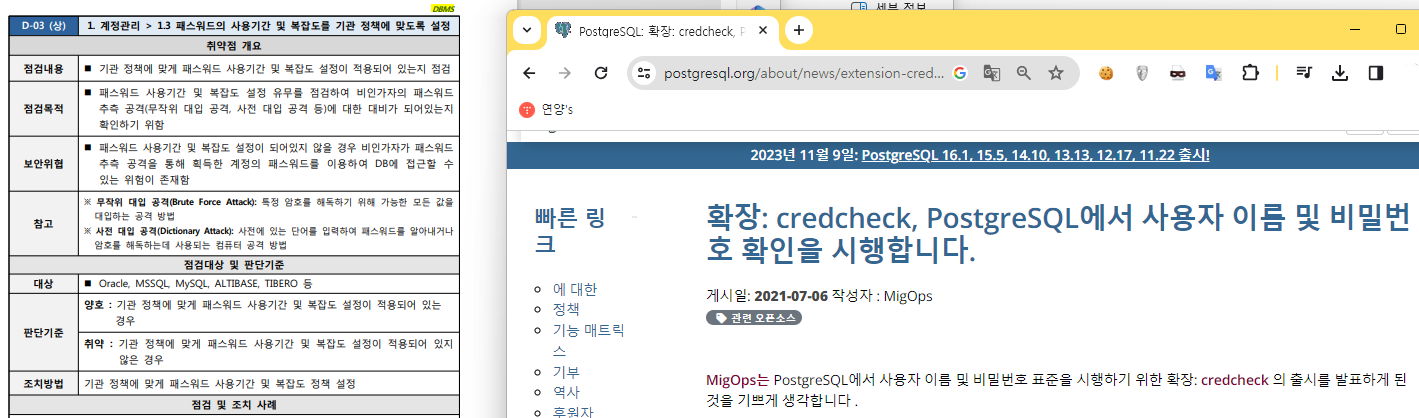Close the PostgreSQL credcheck tab
Viewport: 1419px width, 418px height.
tap(761, 31)
